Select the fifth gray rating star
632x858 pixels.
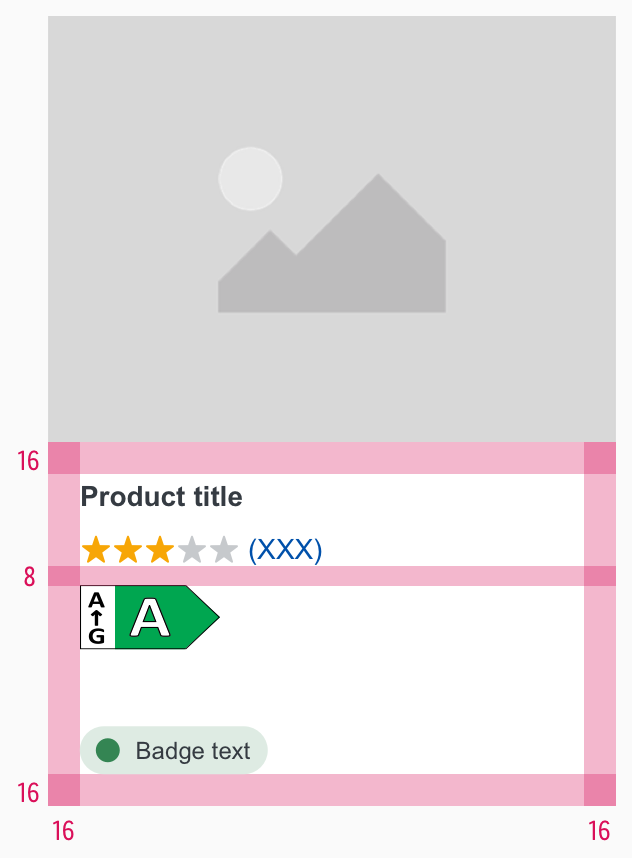point(223,550)
